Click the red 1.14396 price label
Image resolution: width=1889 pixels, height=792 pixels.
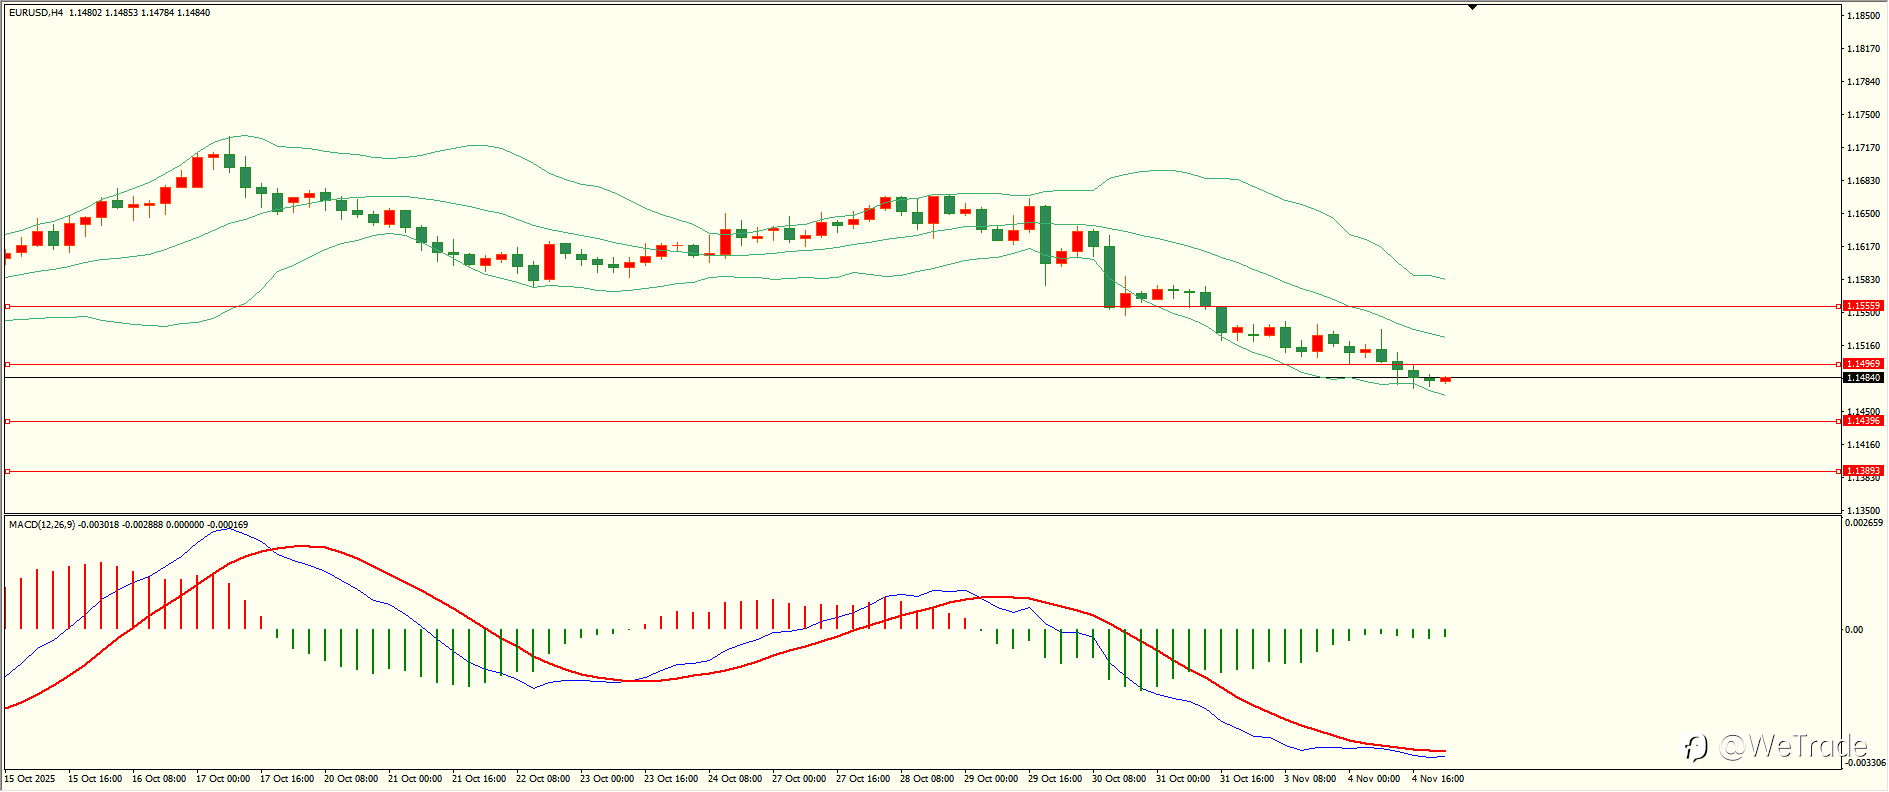pyautogui.click(x=1863, y=421)
